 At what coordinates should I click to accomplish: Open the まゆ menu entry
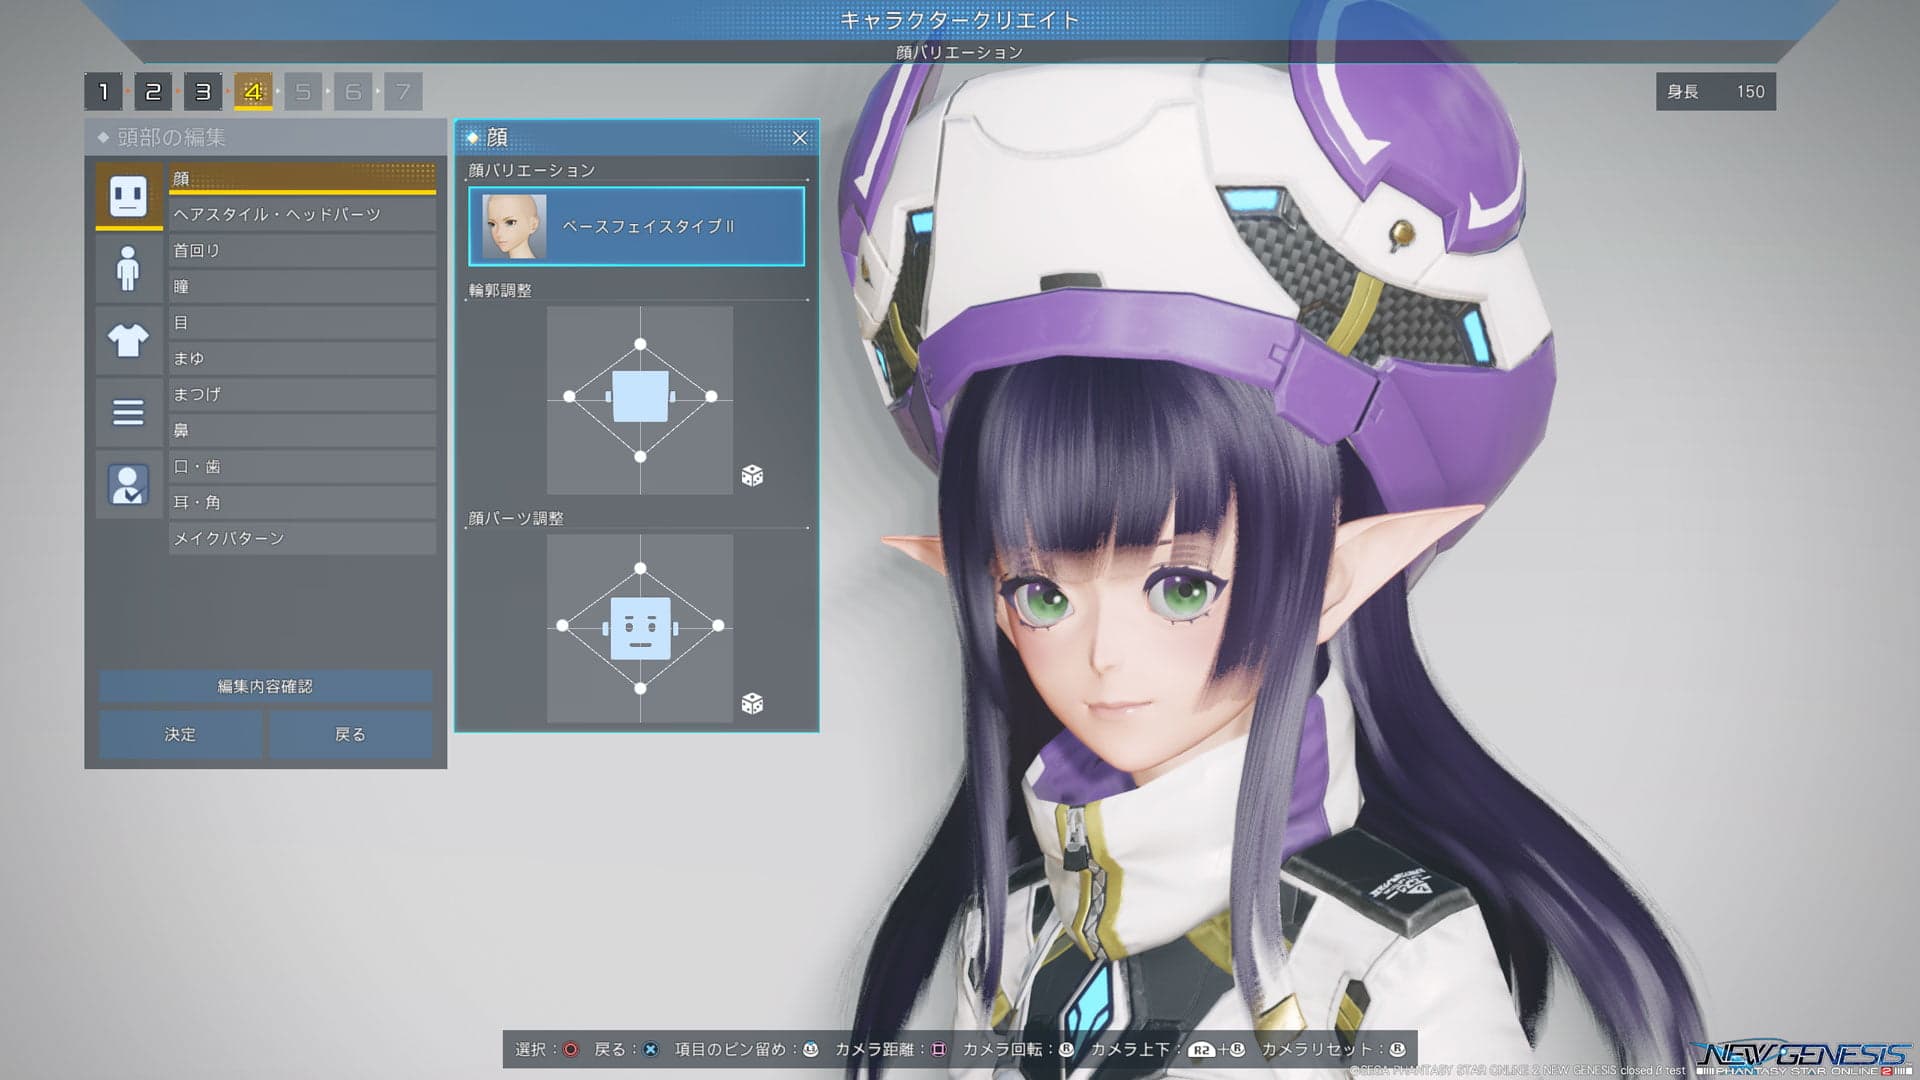point(302,358)
